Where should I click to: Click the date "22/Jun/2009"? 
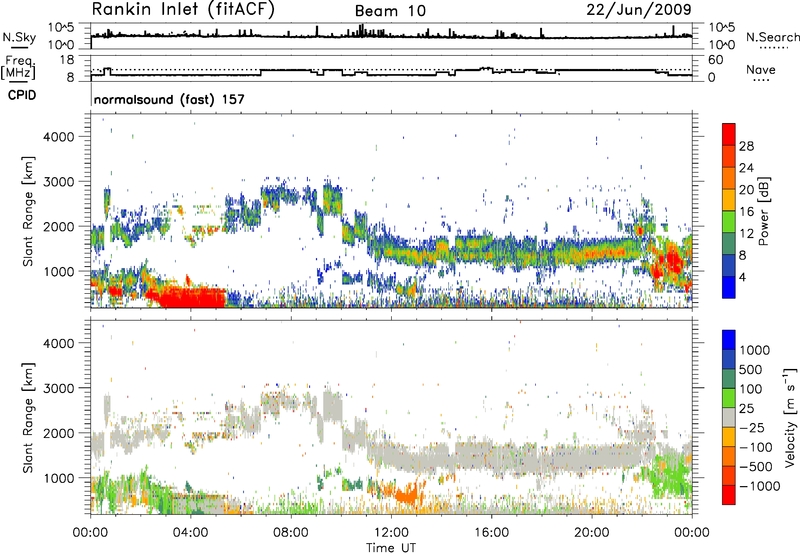639,9
